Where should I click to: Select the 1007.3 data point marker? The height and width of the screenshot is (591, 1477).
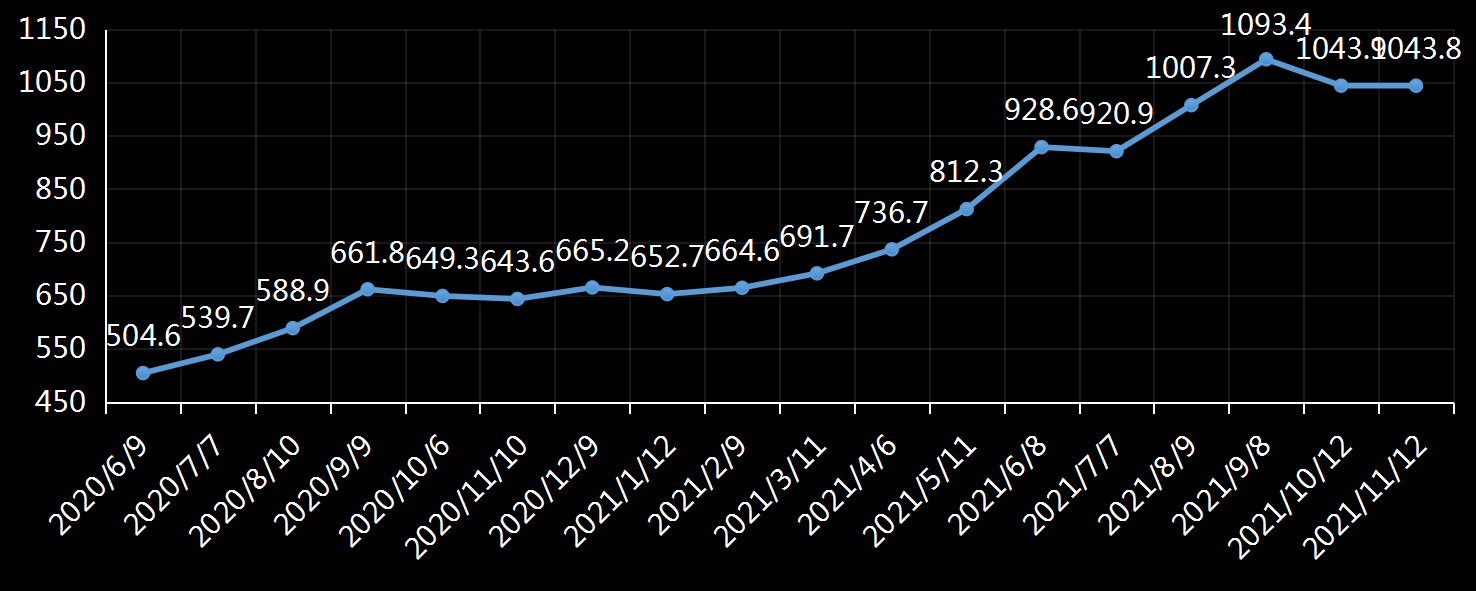(x=1191, y=105)
